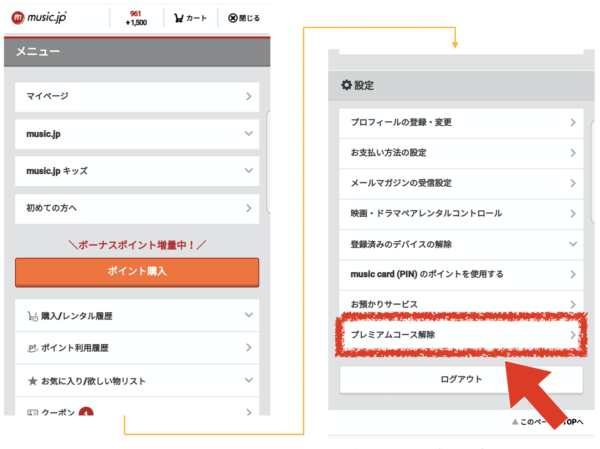The height and width of the screenshot is (449, 600).
Task: Click the chevron on お支払い方法の設定 row
Action: [x=573, y=153]
